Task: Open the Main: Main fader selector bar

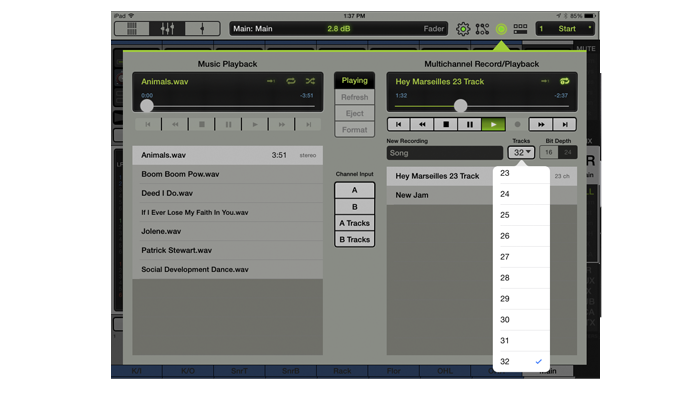Action: click(x=338, y=29)
